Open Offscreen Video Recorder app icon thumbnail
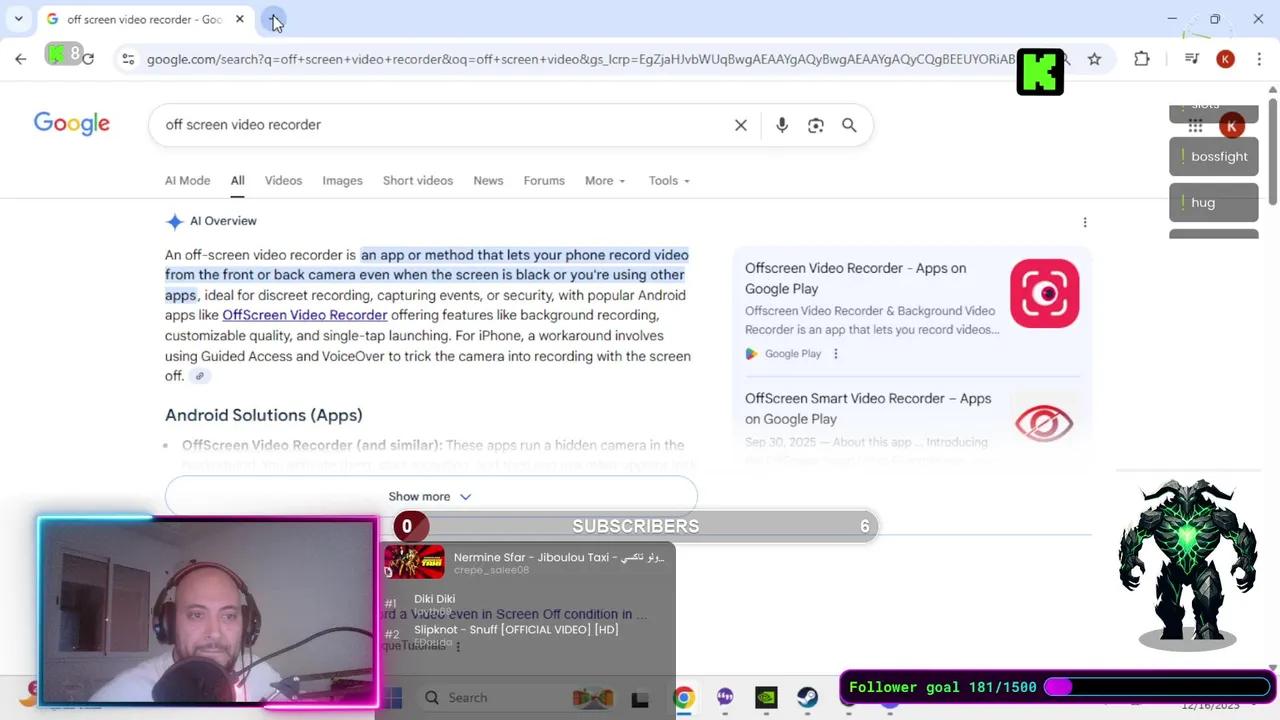 click(x=1044, y=293)
